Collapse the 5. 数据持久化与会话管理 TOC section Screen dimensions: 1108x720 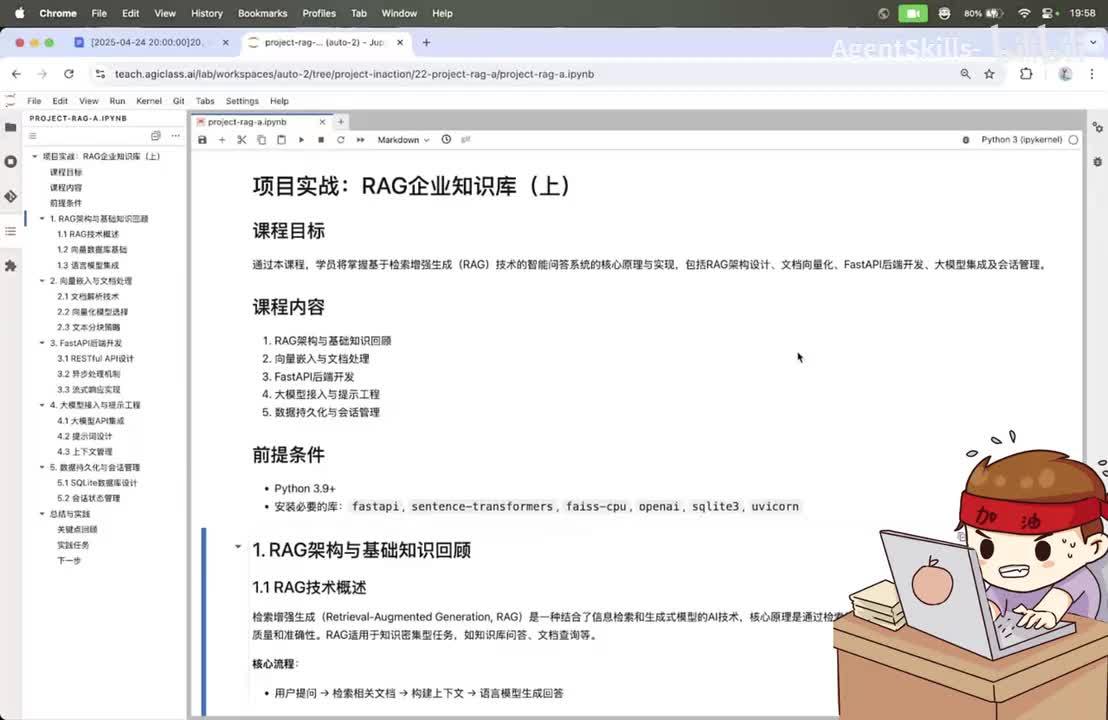(x=42, y=467)
